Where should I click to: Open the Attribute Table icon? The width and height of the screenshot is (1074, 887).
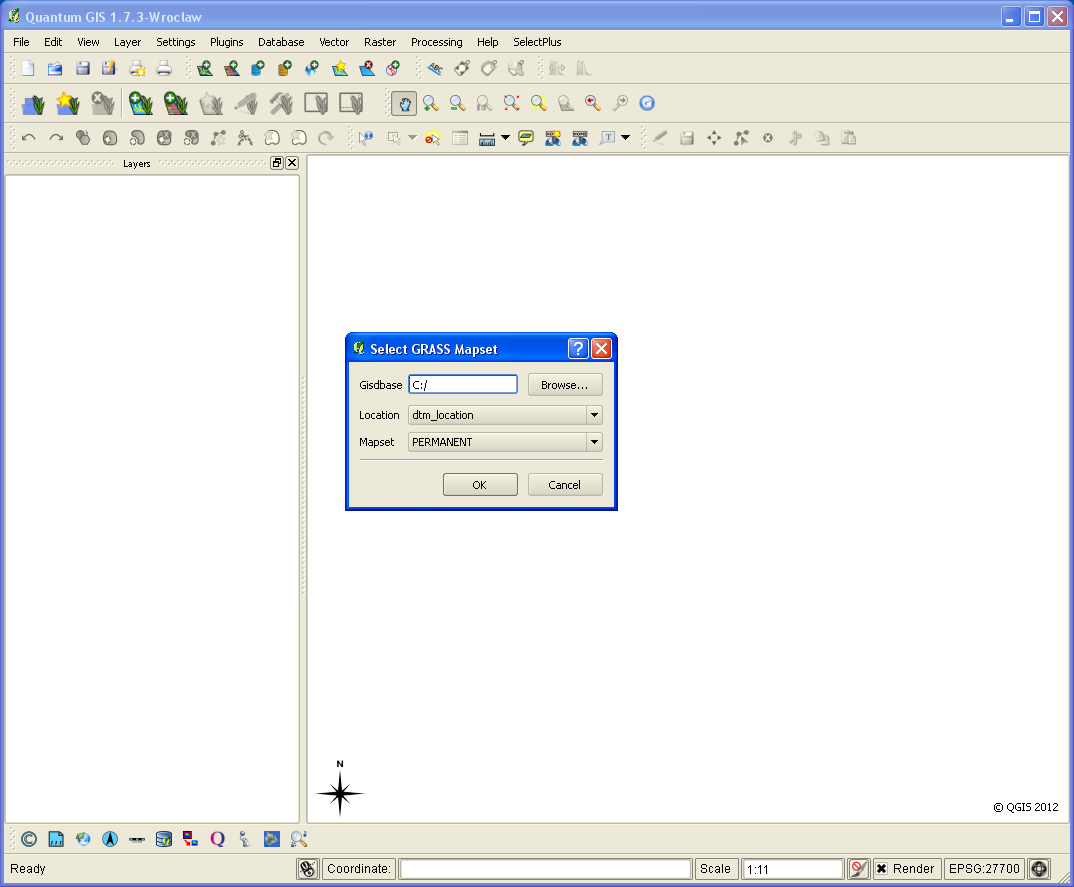coord(458,137)
